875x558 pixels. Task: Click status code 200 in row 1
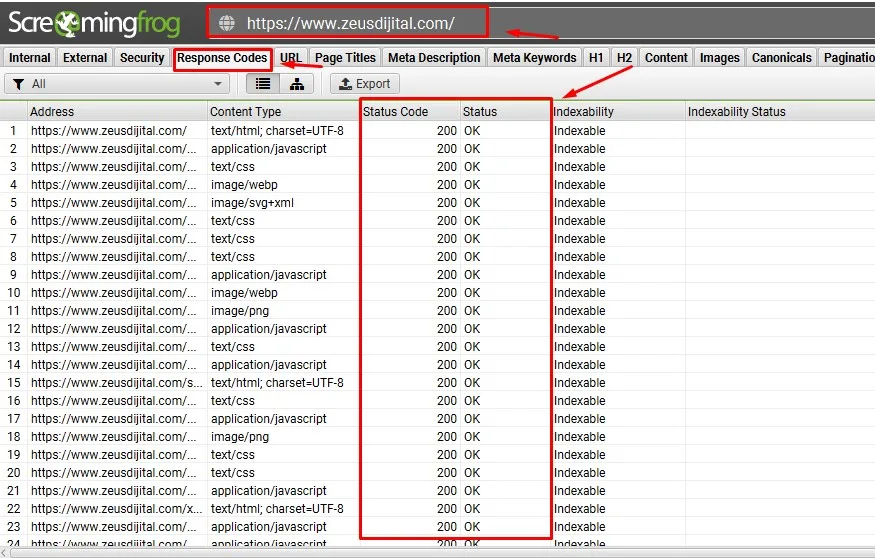(x=446, y=131)
